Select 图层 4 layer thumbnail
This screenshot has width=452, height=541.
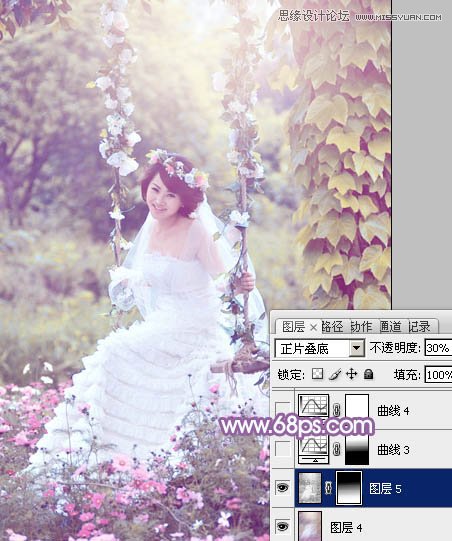[x=309, y=526]
